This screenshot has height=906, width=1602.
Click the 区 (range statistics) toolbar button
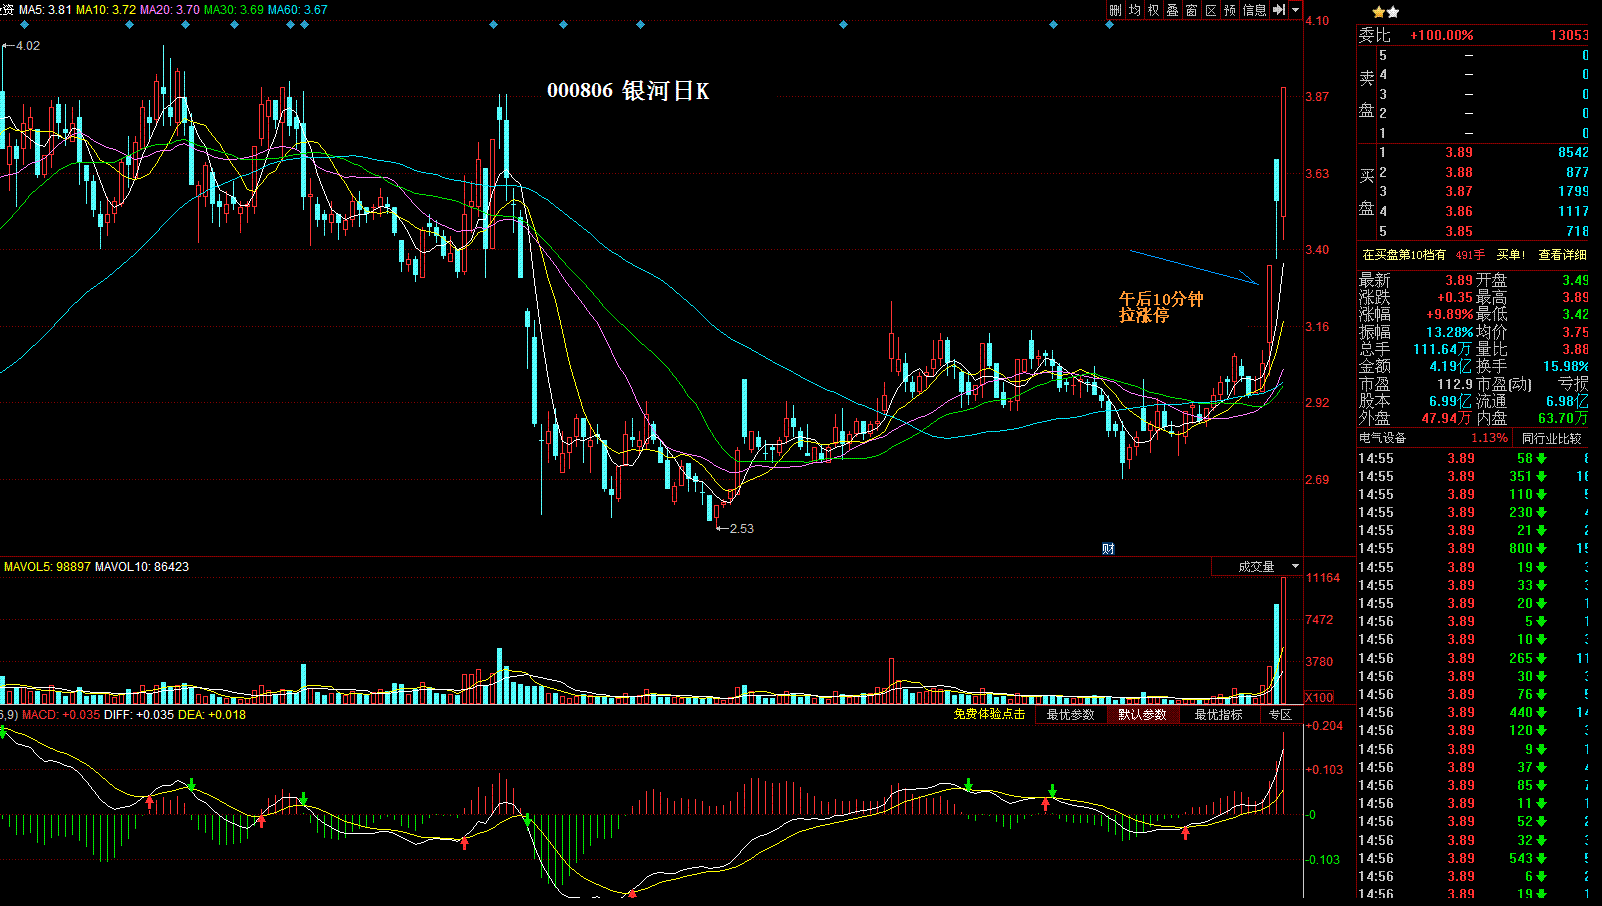tap(1210, 10)
